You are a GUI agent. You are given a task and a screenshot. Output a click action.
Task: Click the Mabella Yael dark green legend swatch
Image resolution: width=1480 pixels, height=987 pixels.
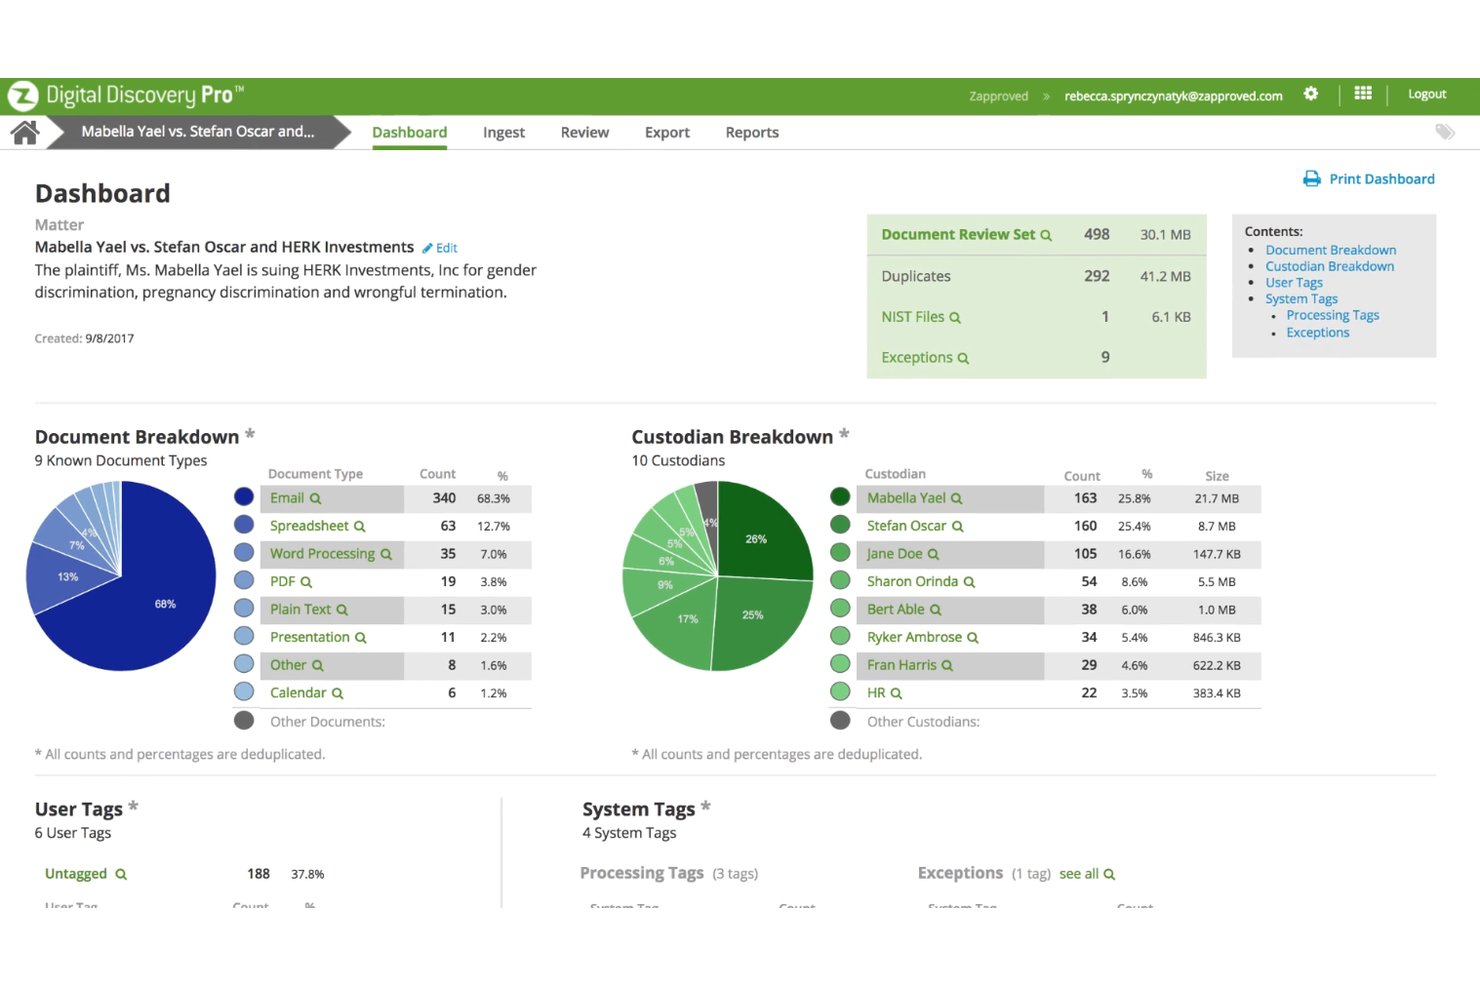[840, 497]
